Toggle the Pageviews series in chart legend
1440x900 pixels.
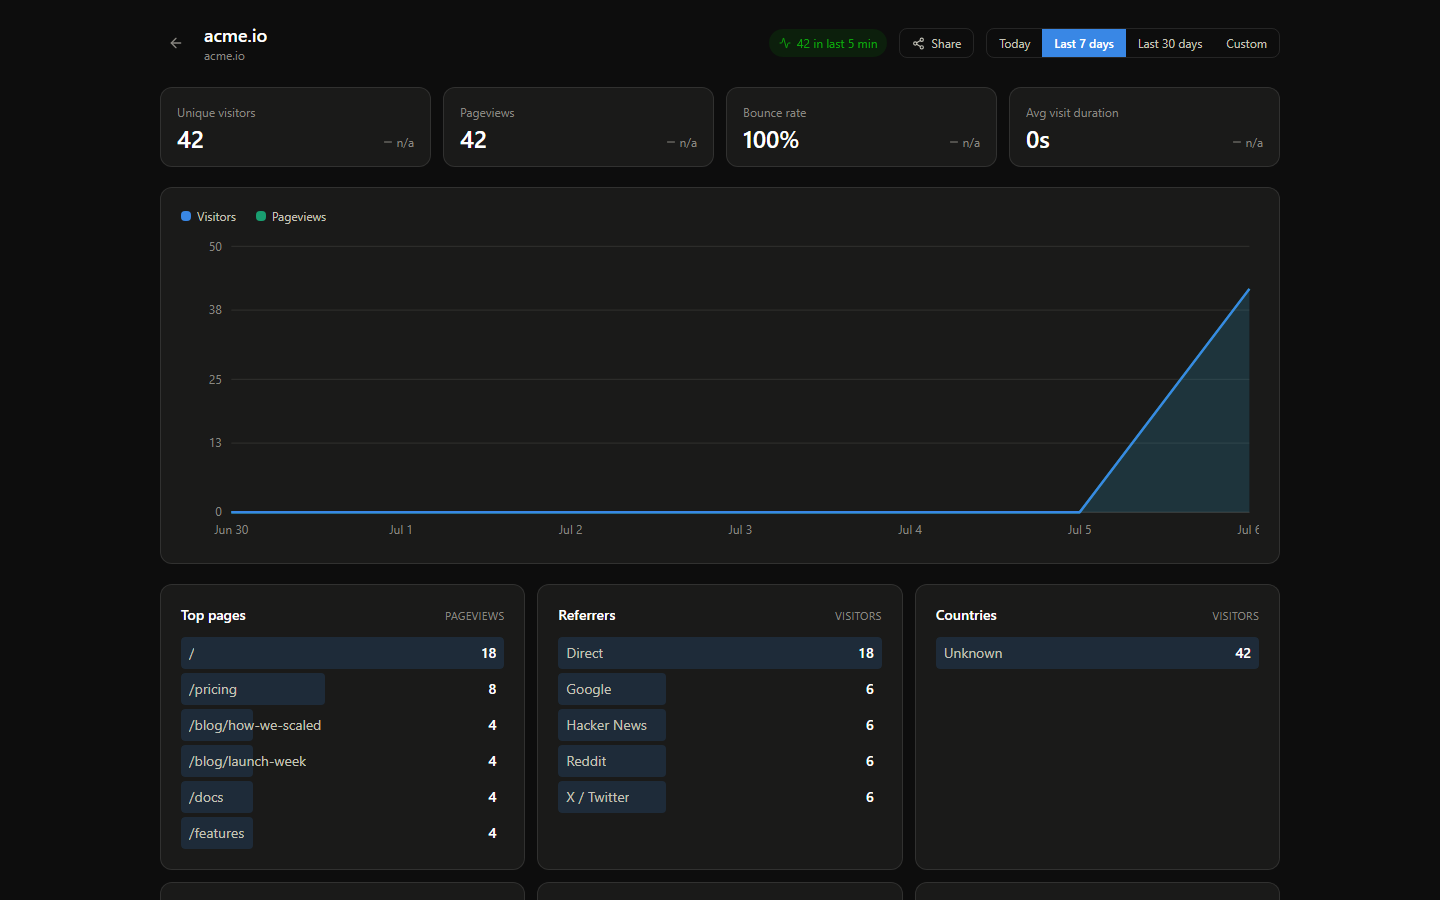[291, 216]
